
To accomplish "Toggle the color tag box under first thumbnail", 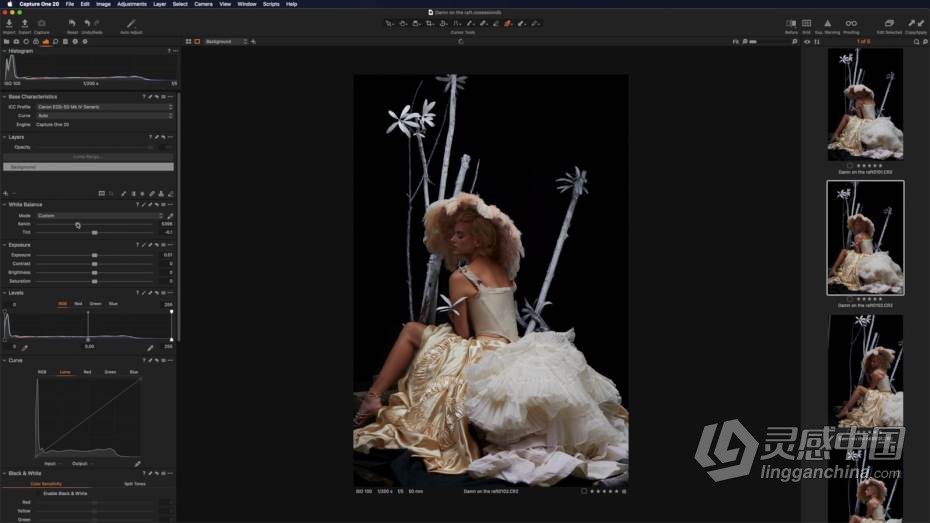I will tap(849, 166).
